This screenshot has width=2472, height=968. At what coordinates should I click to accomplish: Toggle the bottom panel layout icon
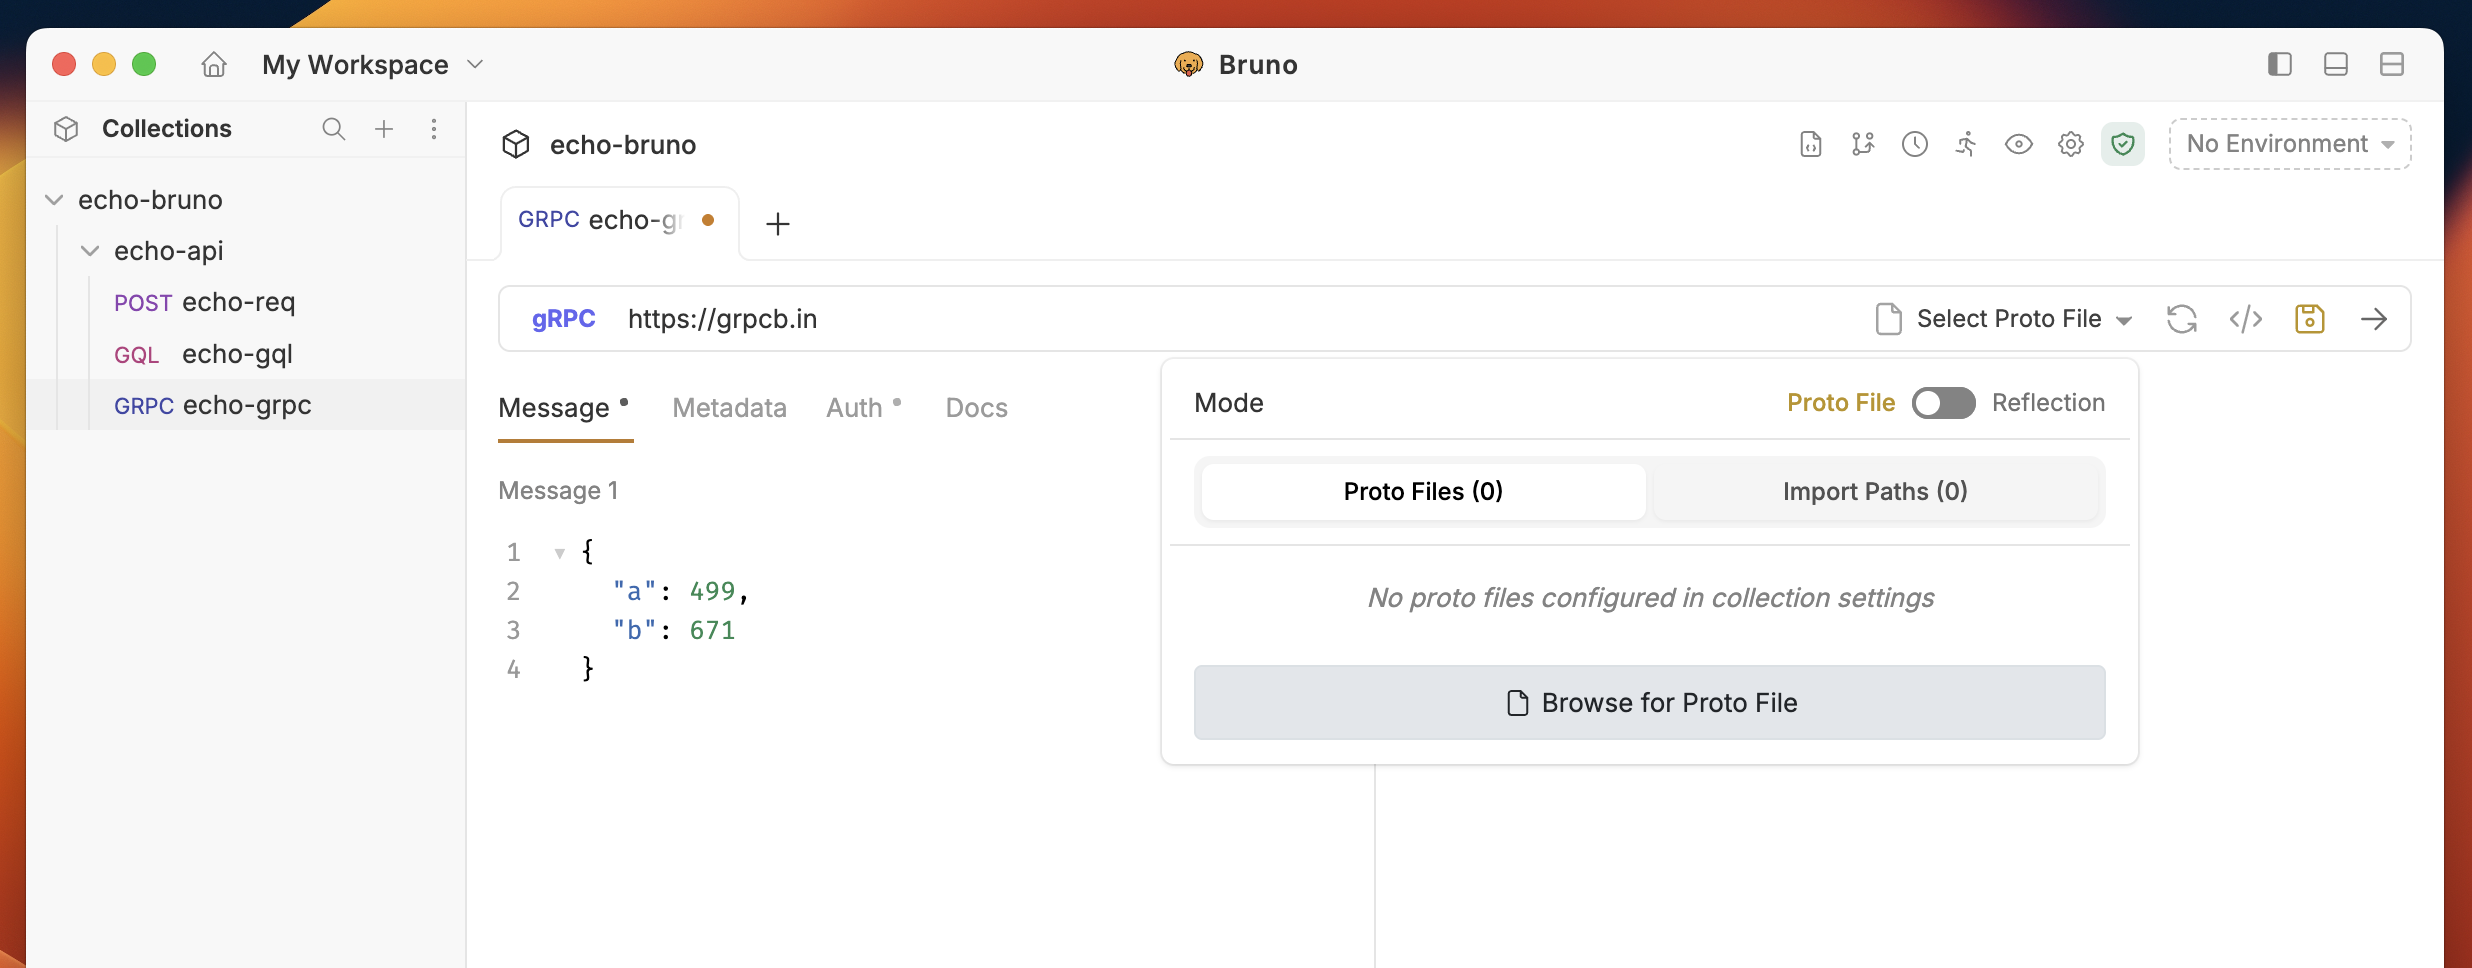[x=2336, y=64]
